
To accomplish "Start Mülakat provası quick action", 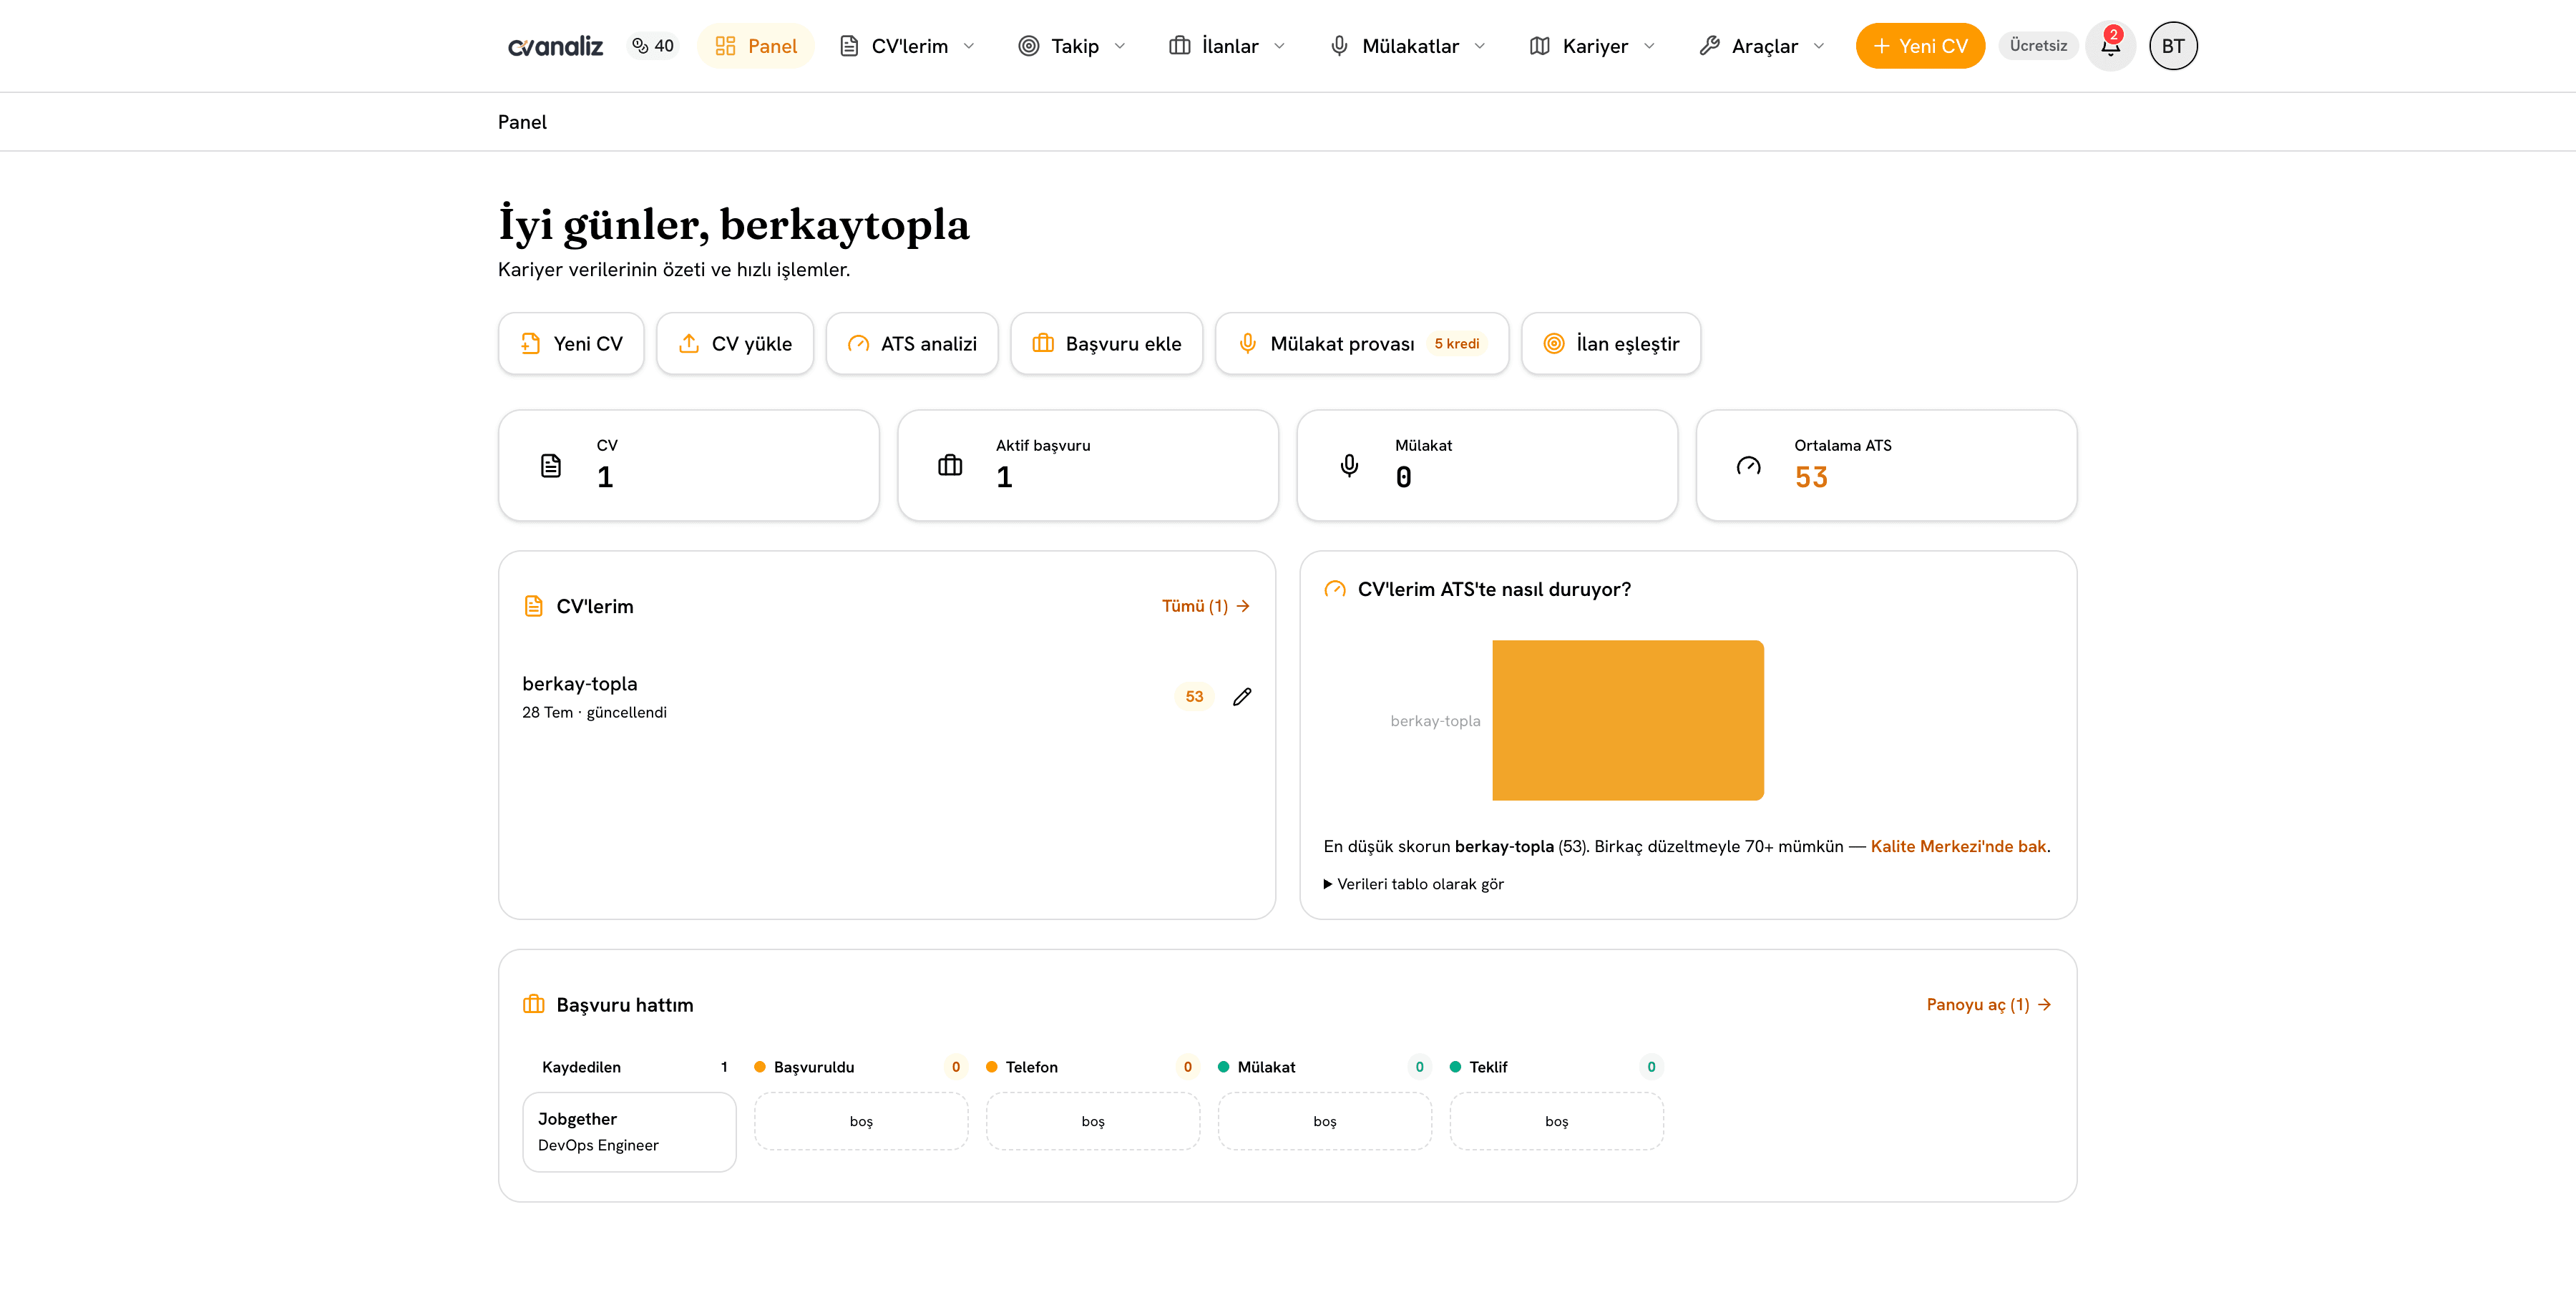I will pos(1362,344).
